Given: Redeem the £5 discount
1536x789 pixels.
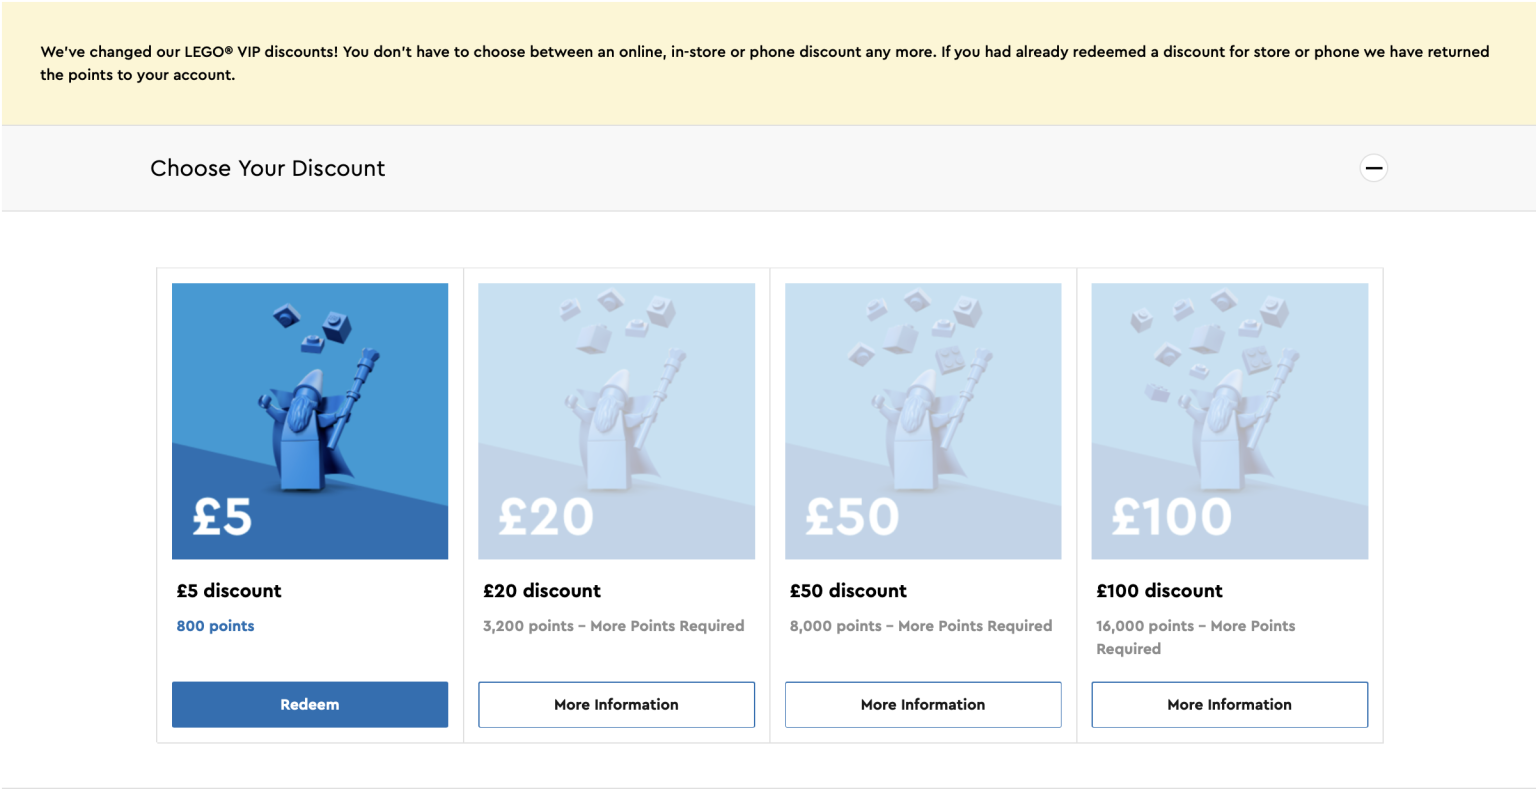Looking at the screenshot, I should [310, 704].
